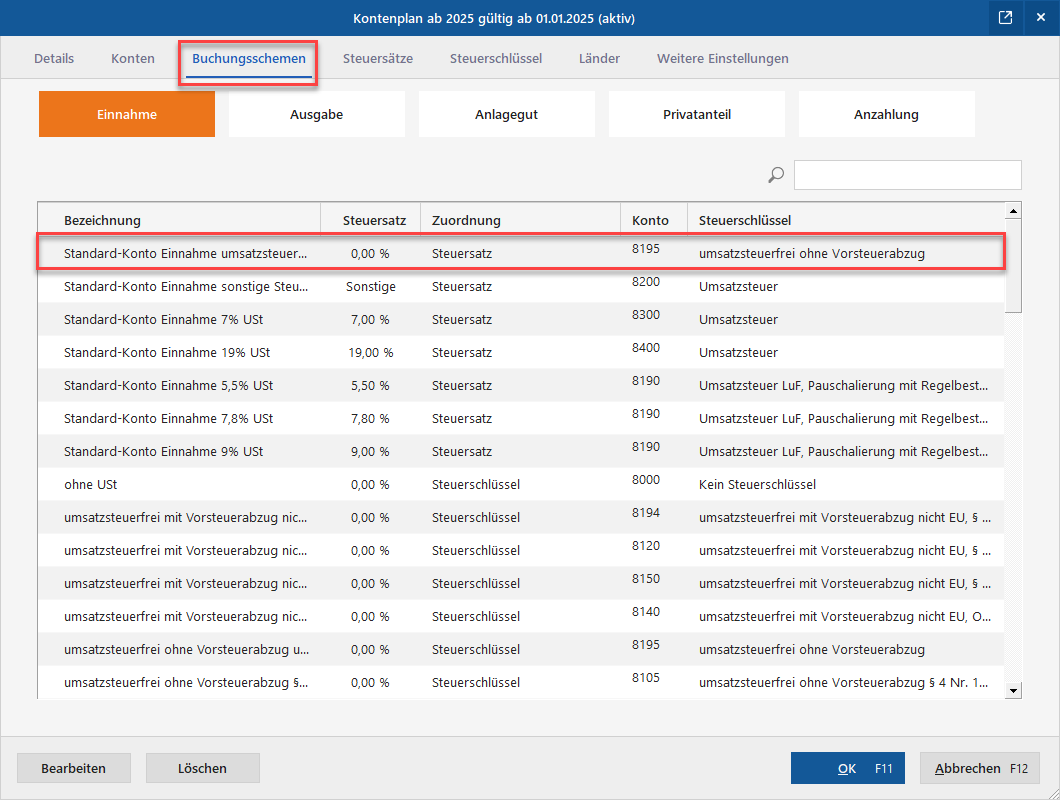Click Konto value 8400
The height and width of the screenshot is (800, 1060).
coord(646,348)
